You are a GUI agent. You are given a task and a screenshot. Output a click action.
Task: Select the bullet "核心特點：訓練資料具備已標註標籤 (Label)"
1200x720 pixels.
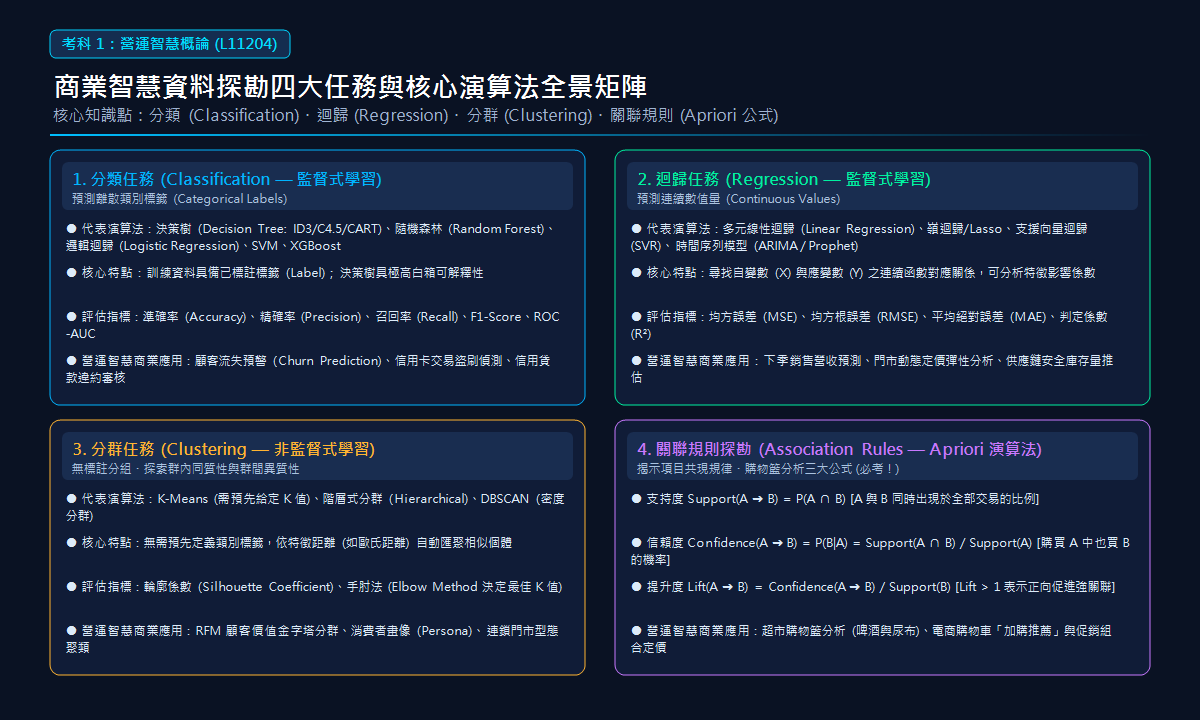(275, 272)
